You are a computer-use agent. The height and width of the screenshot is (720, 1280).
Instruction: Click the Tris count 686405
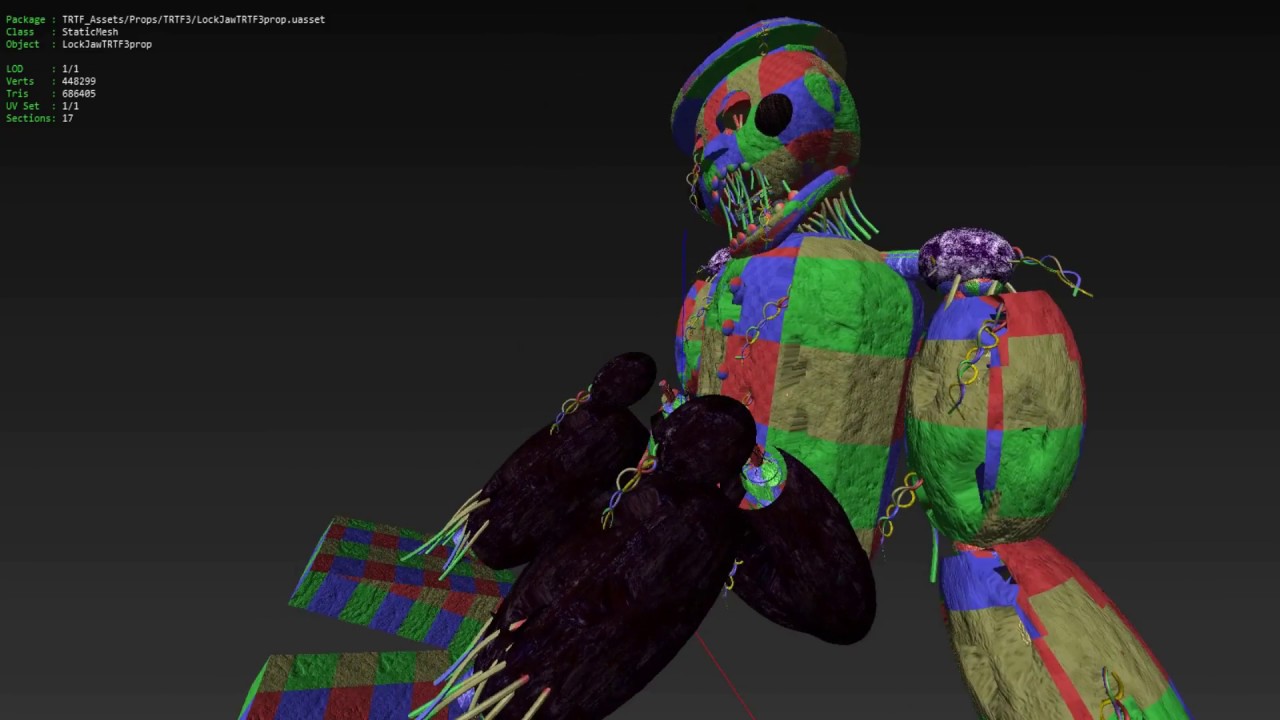click(x=79, y=93)
